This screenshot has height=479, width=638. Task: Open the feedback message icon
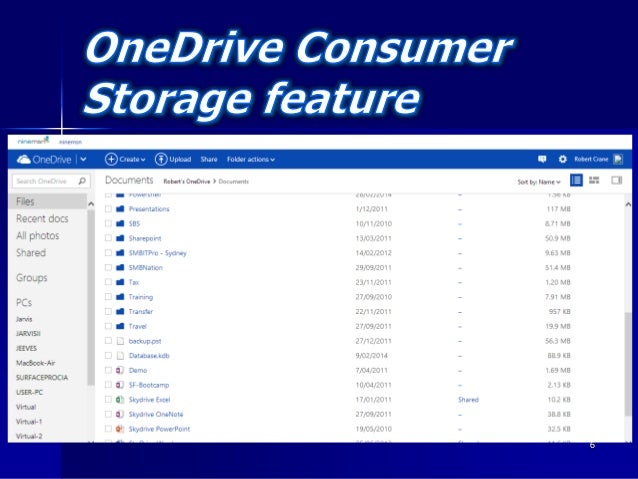pos(542,160)
